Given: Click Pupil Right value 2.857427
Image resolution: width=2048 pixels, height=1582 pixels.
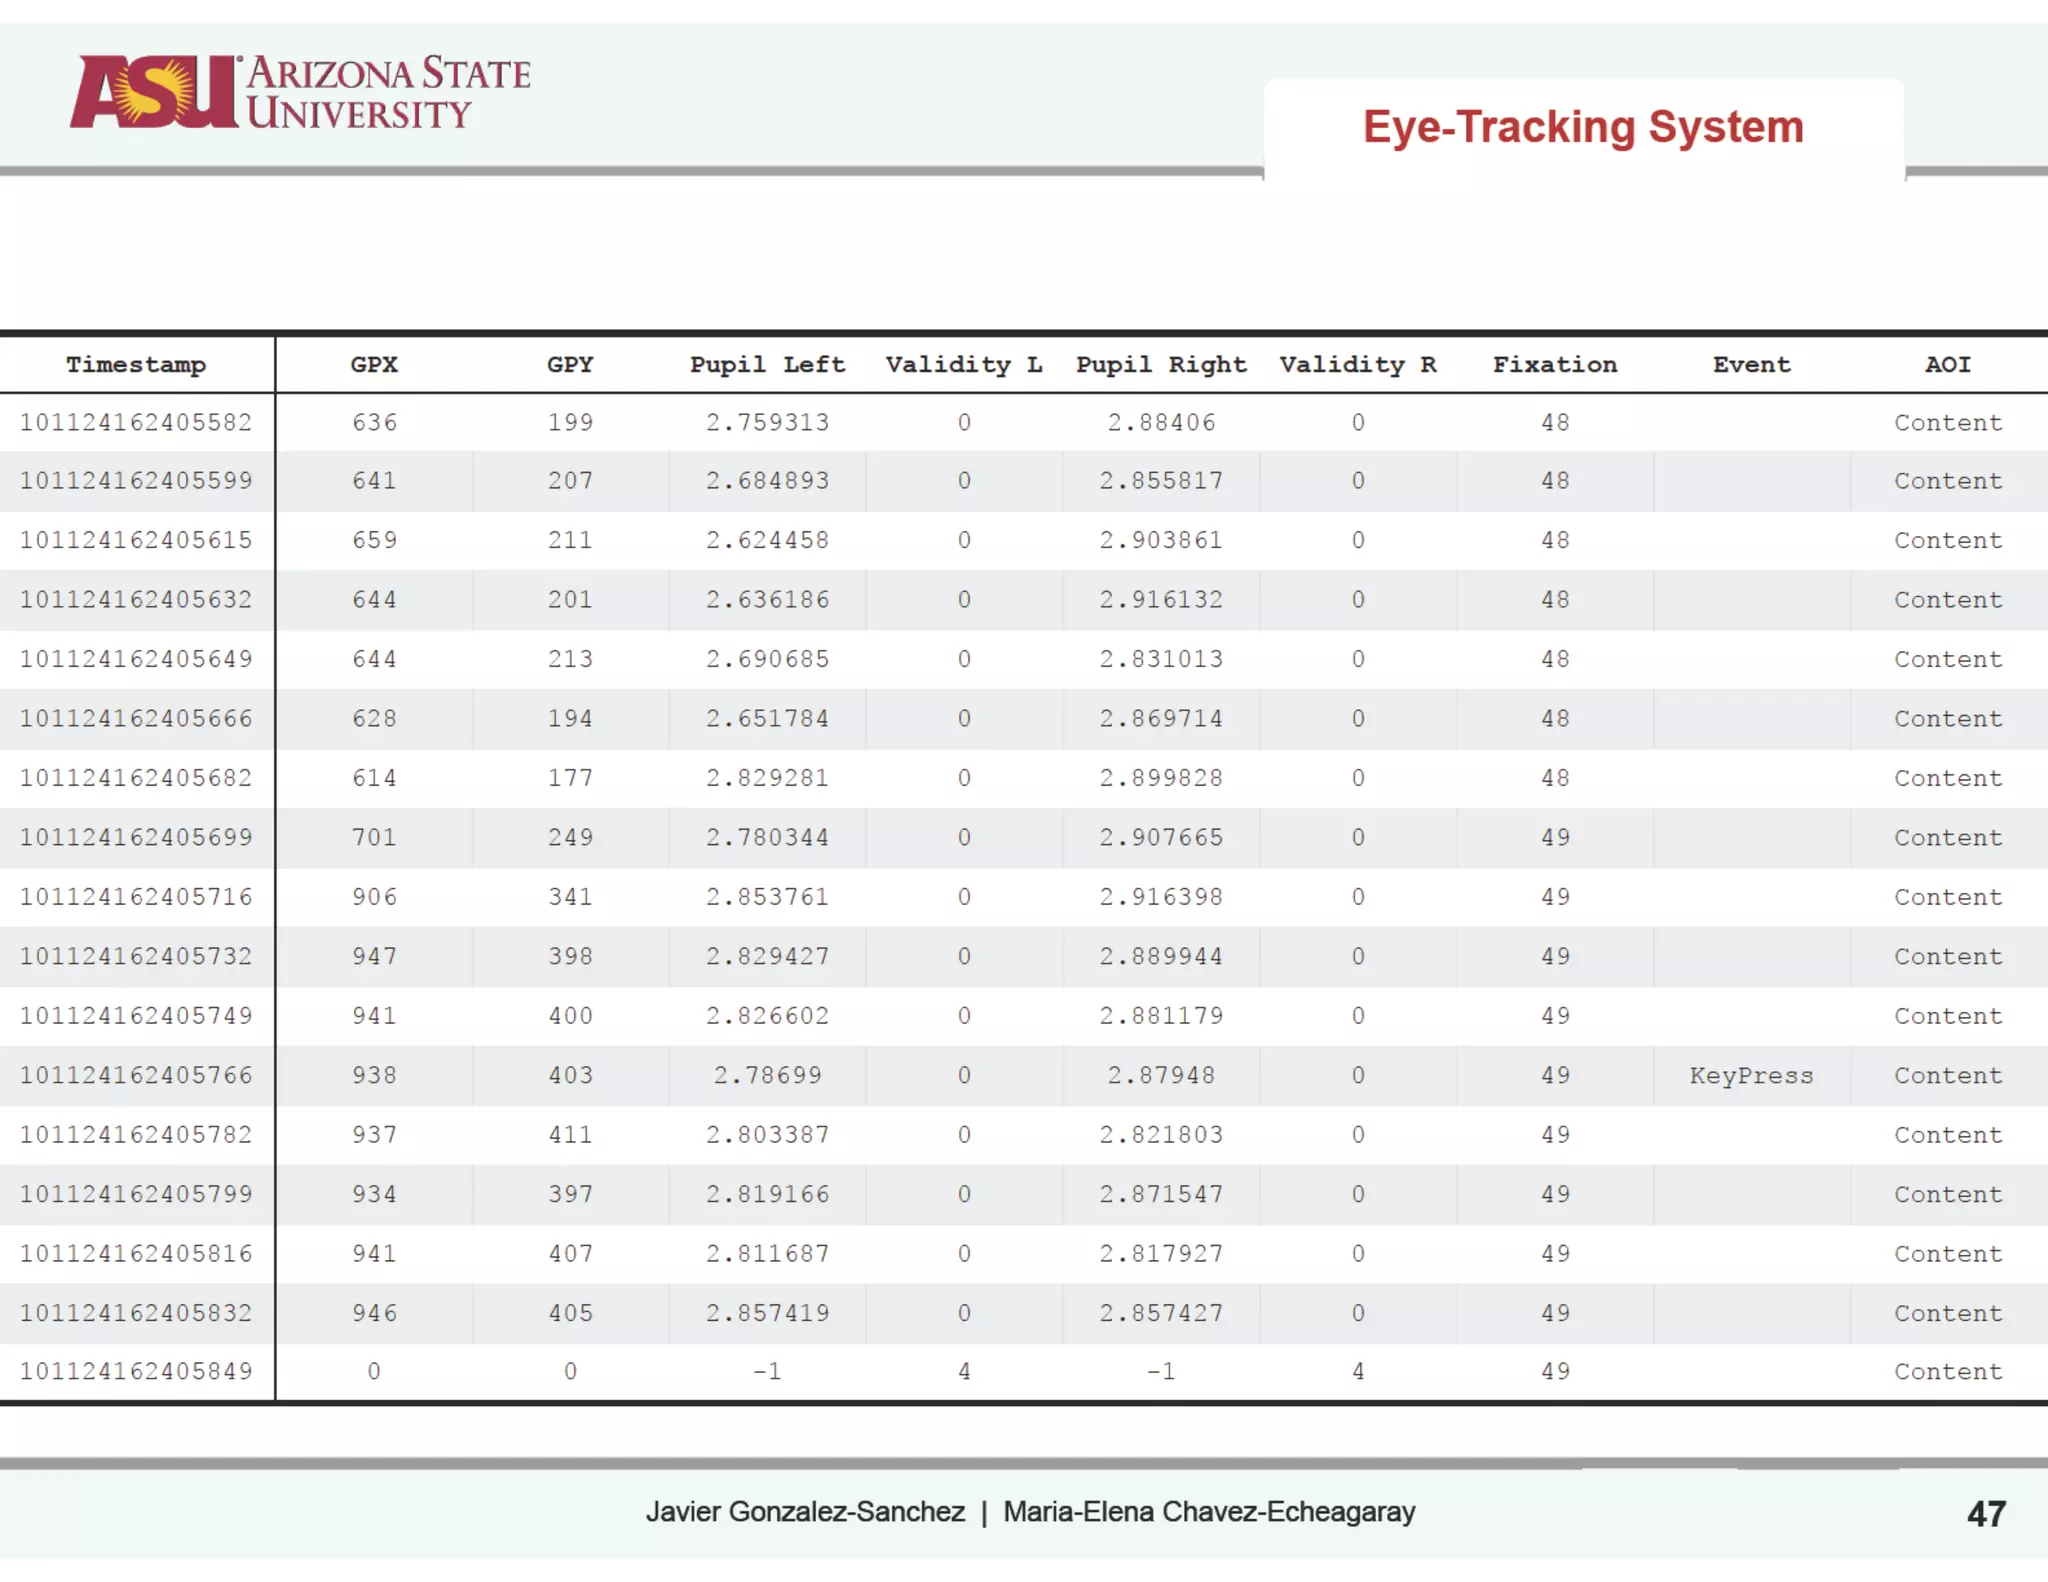Looking at the screenshot, I should 1161,1313.
